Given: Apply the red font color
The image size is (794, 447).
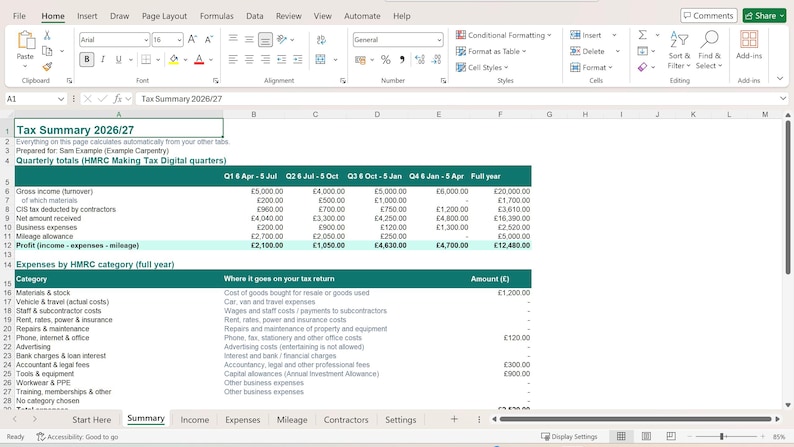Looking at the screenshot, I should 199,60.
